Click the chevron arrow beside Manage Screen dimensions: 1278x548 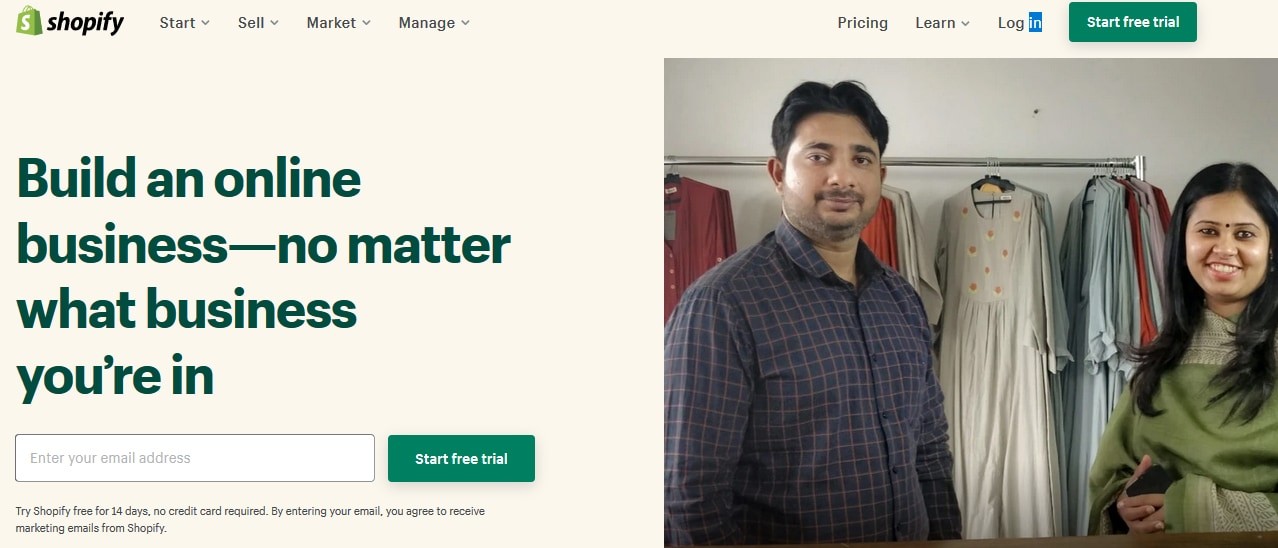[465, 23]
